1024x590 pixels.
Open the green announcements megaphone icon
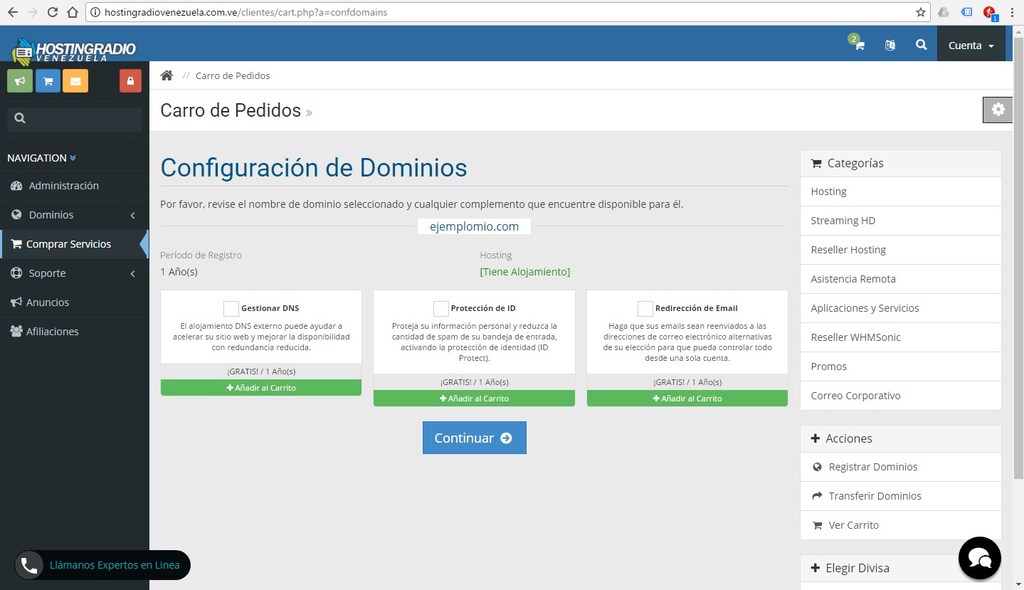click(x=20, y=80)
